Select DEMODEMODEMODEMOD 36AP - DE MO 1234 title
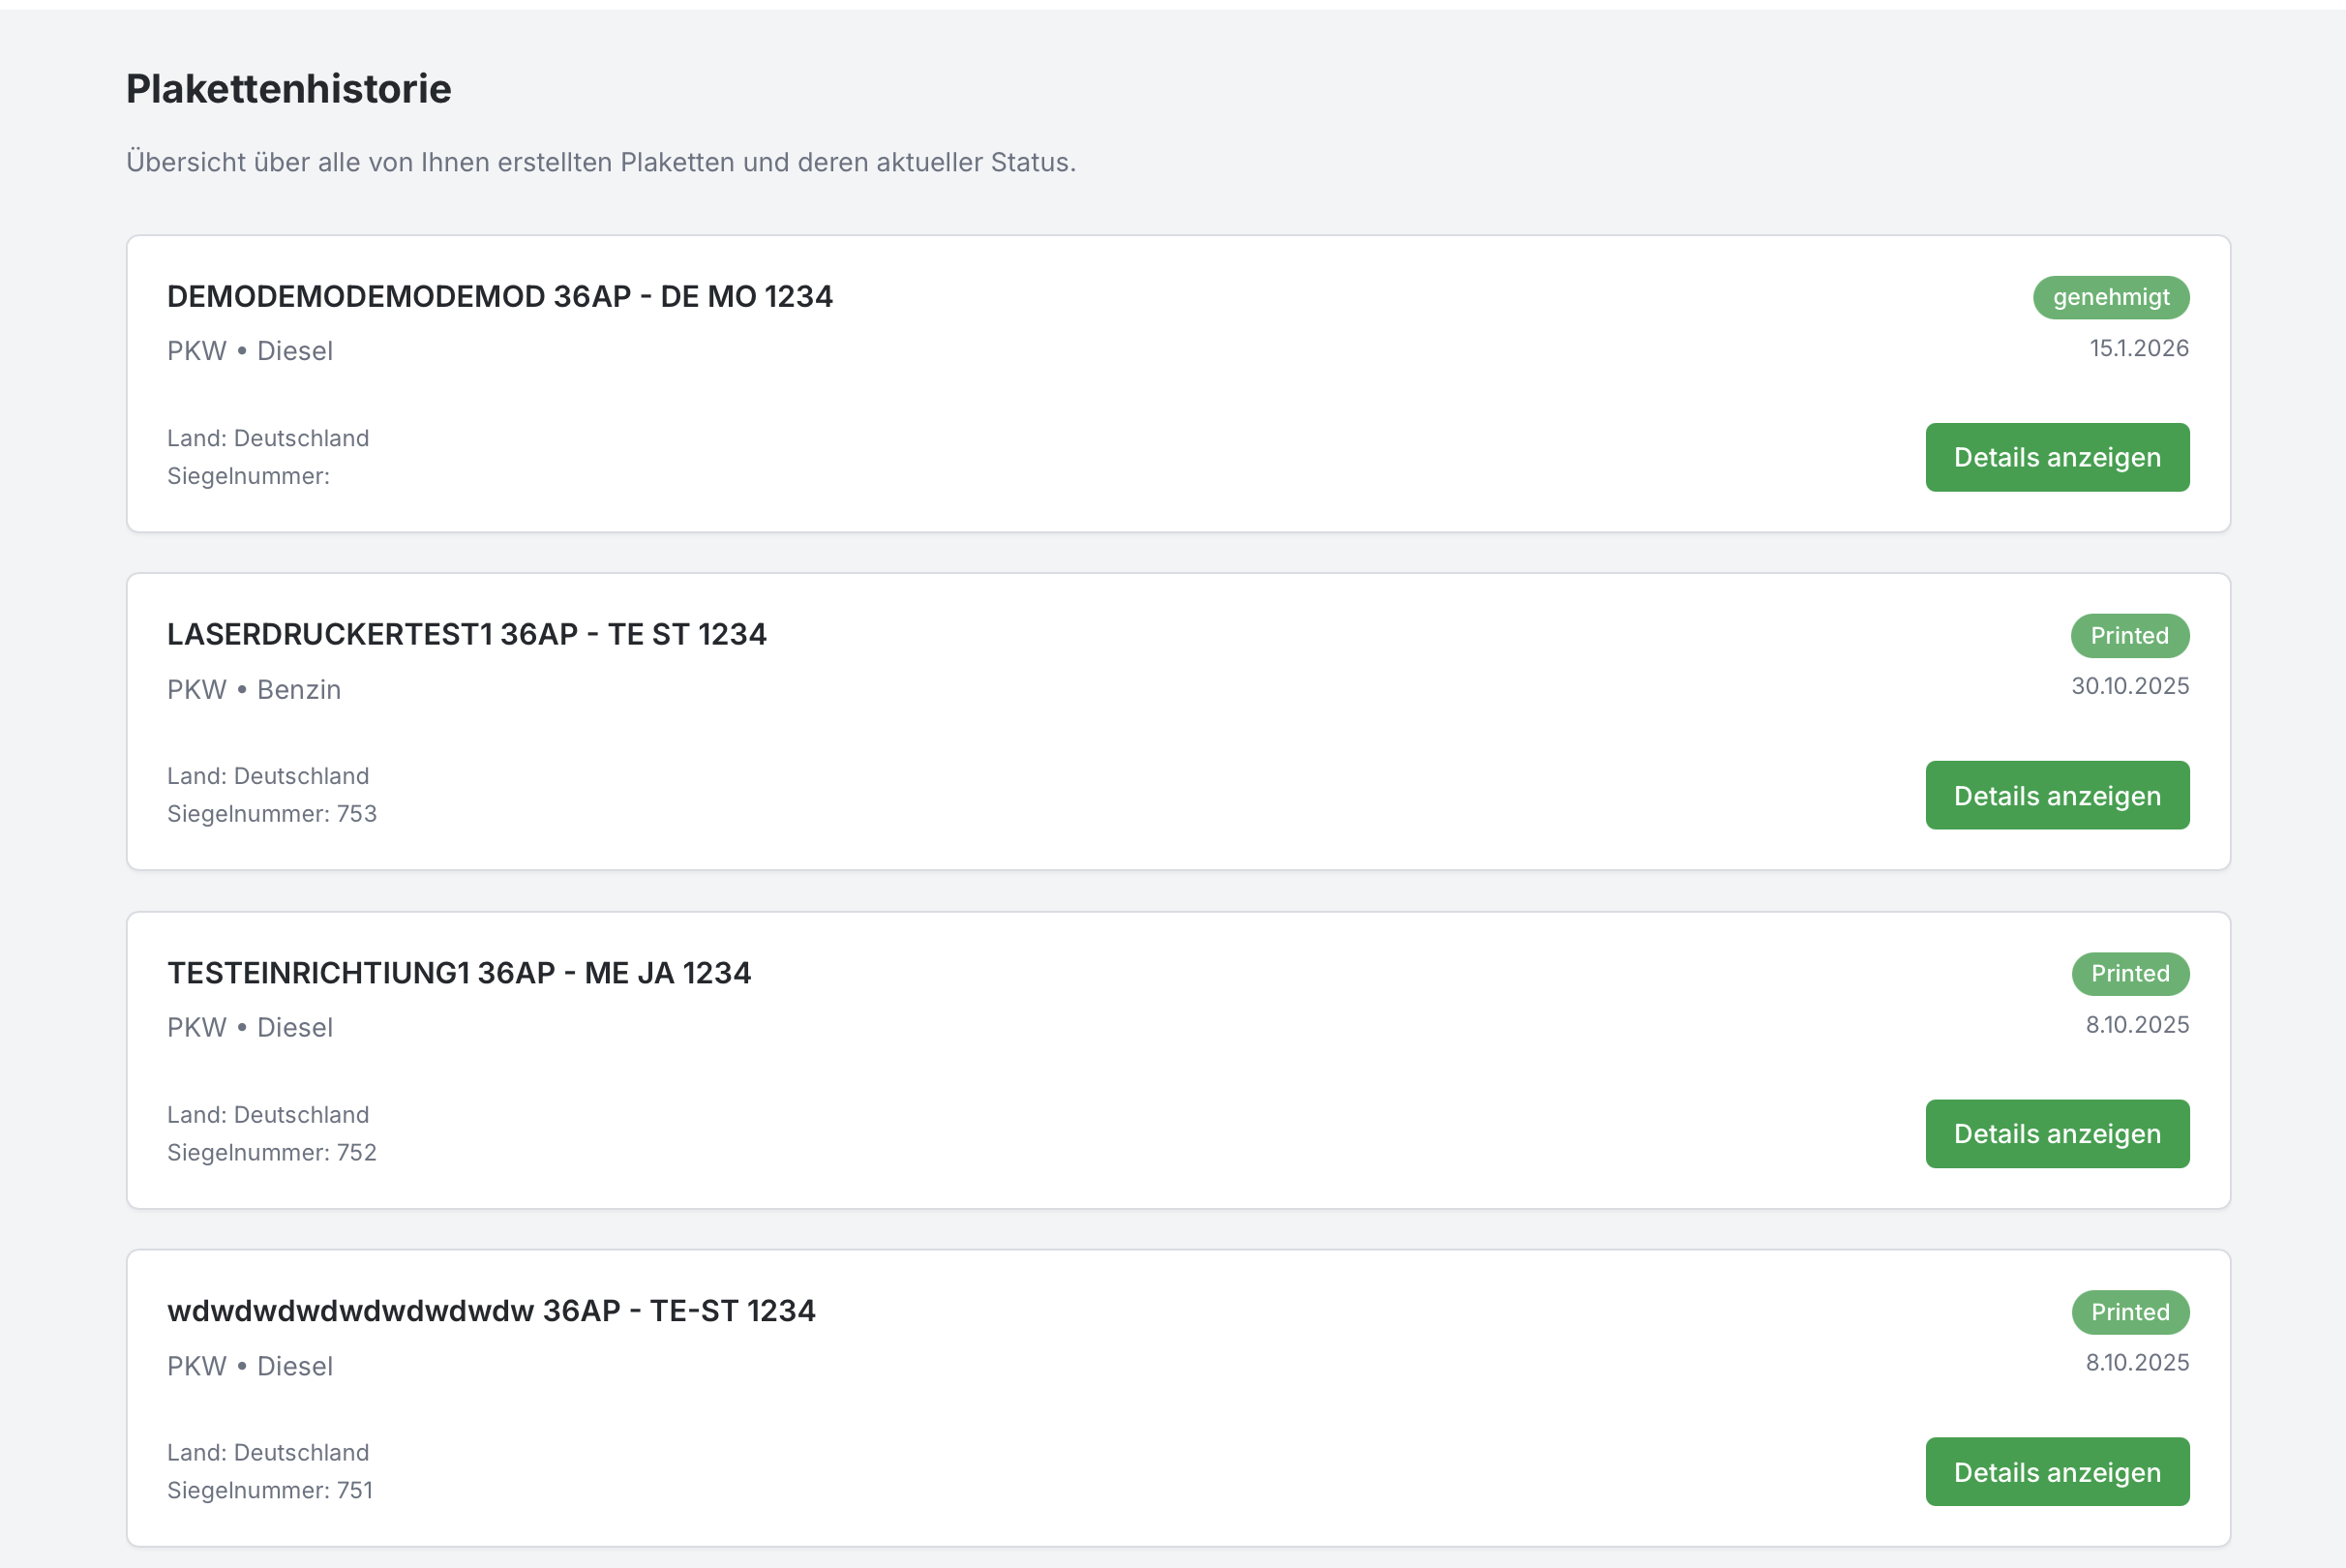Image resolution: width=2346 pixels, height=1568 pixels. [499, 297]
